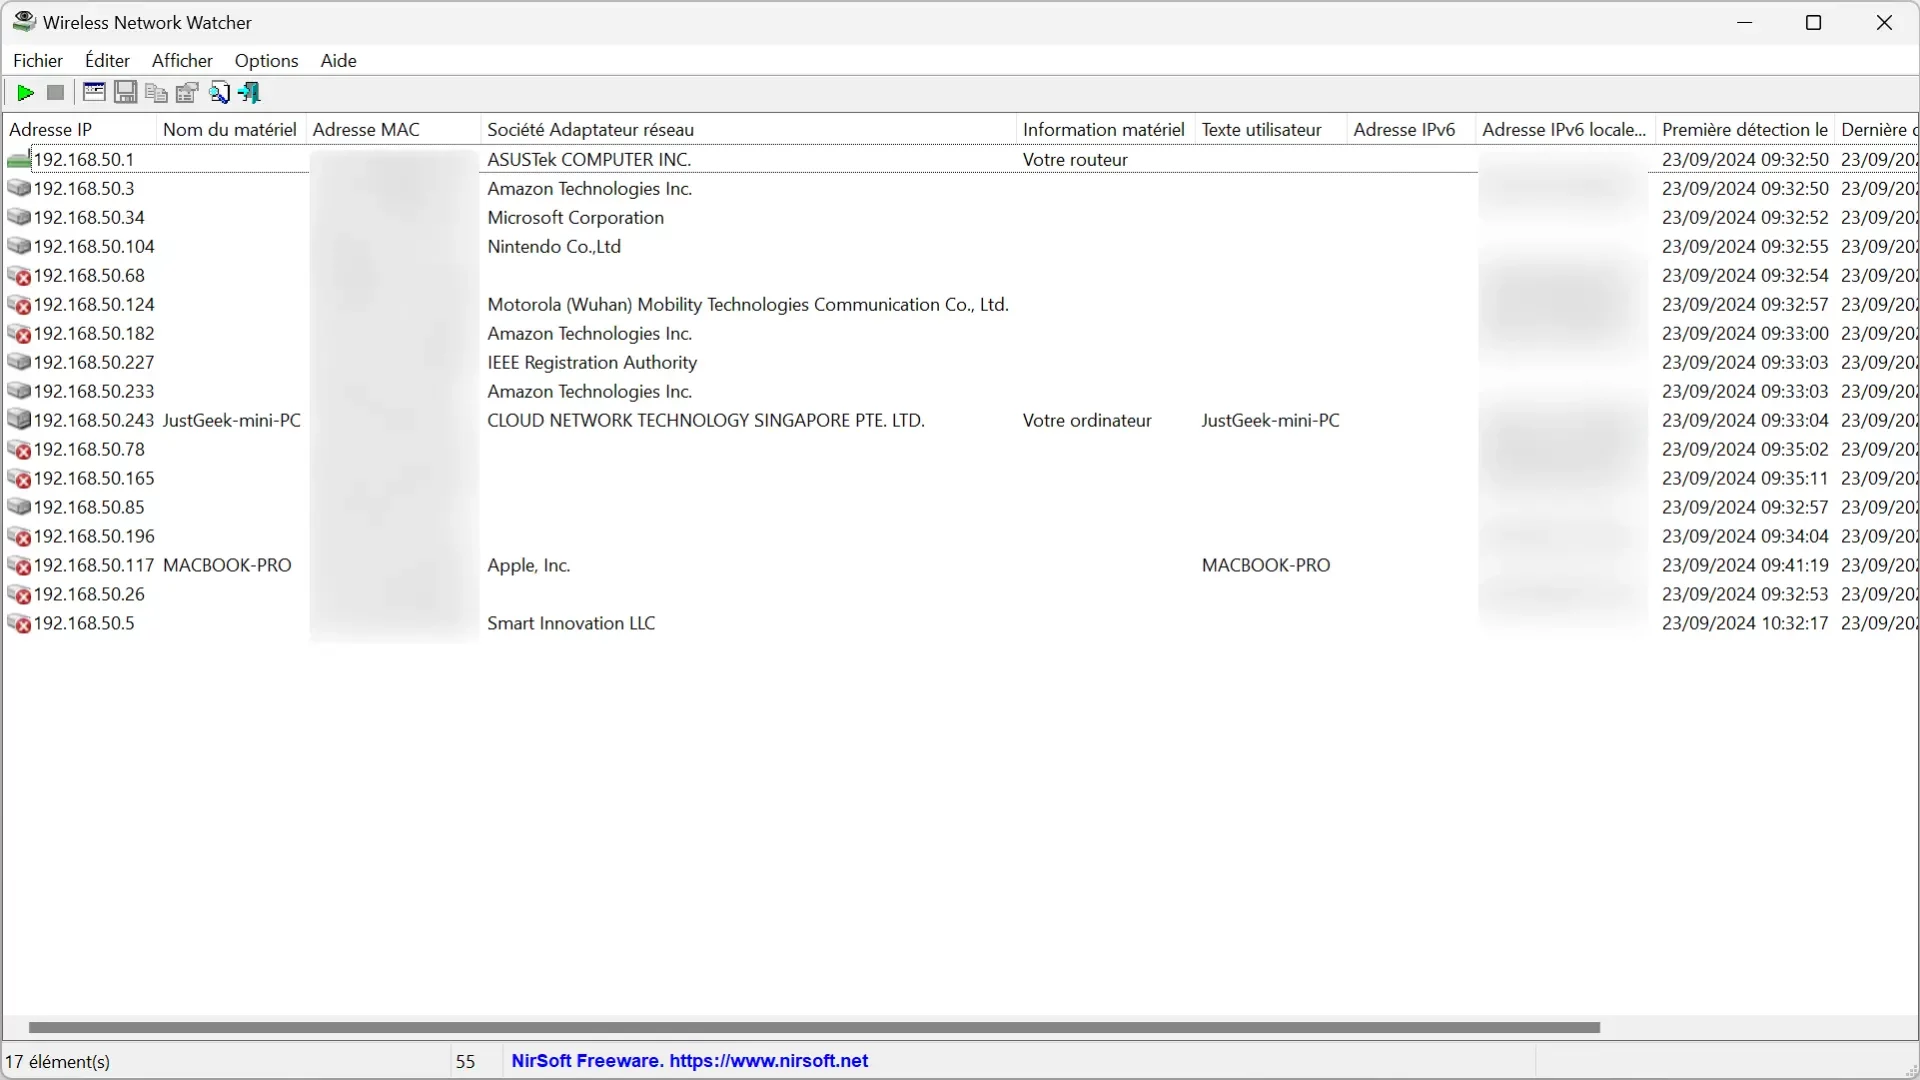Image resolution: width=1920 pixels, height=1080 pixels.
Task: Open the Aide menu
Action: (x=338, y=61)
